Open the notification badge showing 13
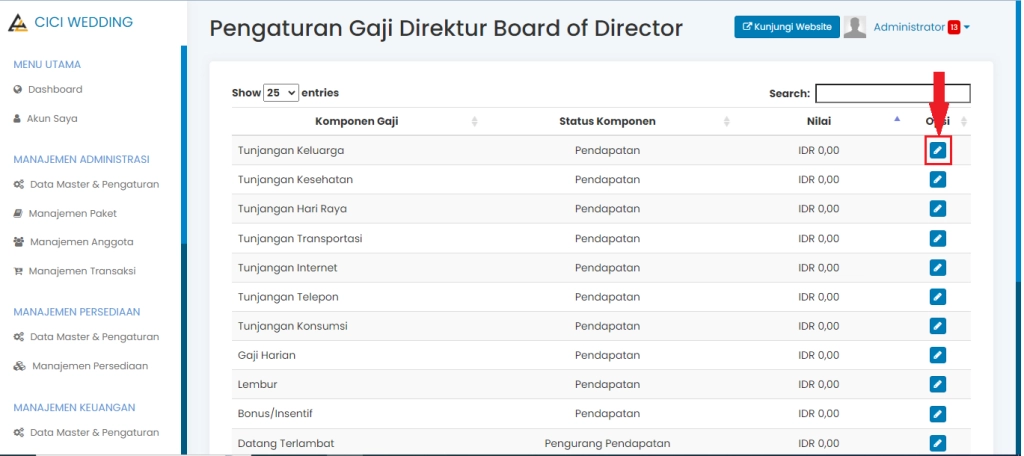The height and width of the screenshot is (456, 1024). tap(953, 27)
